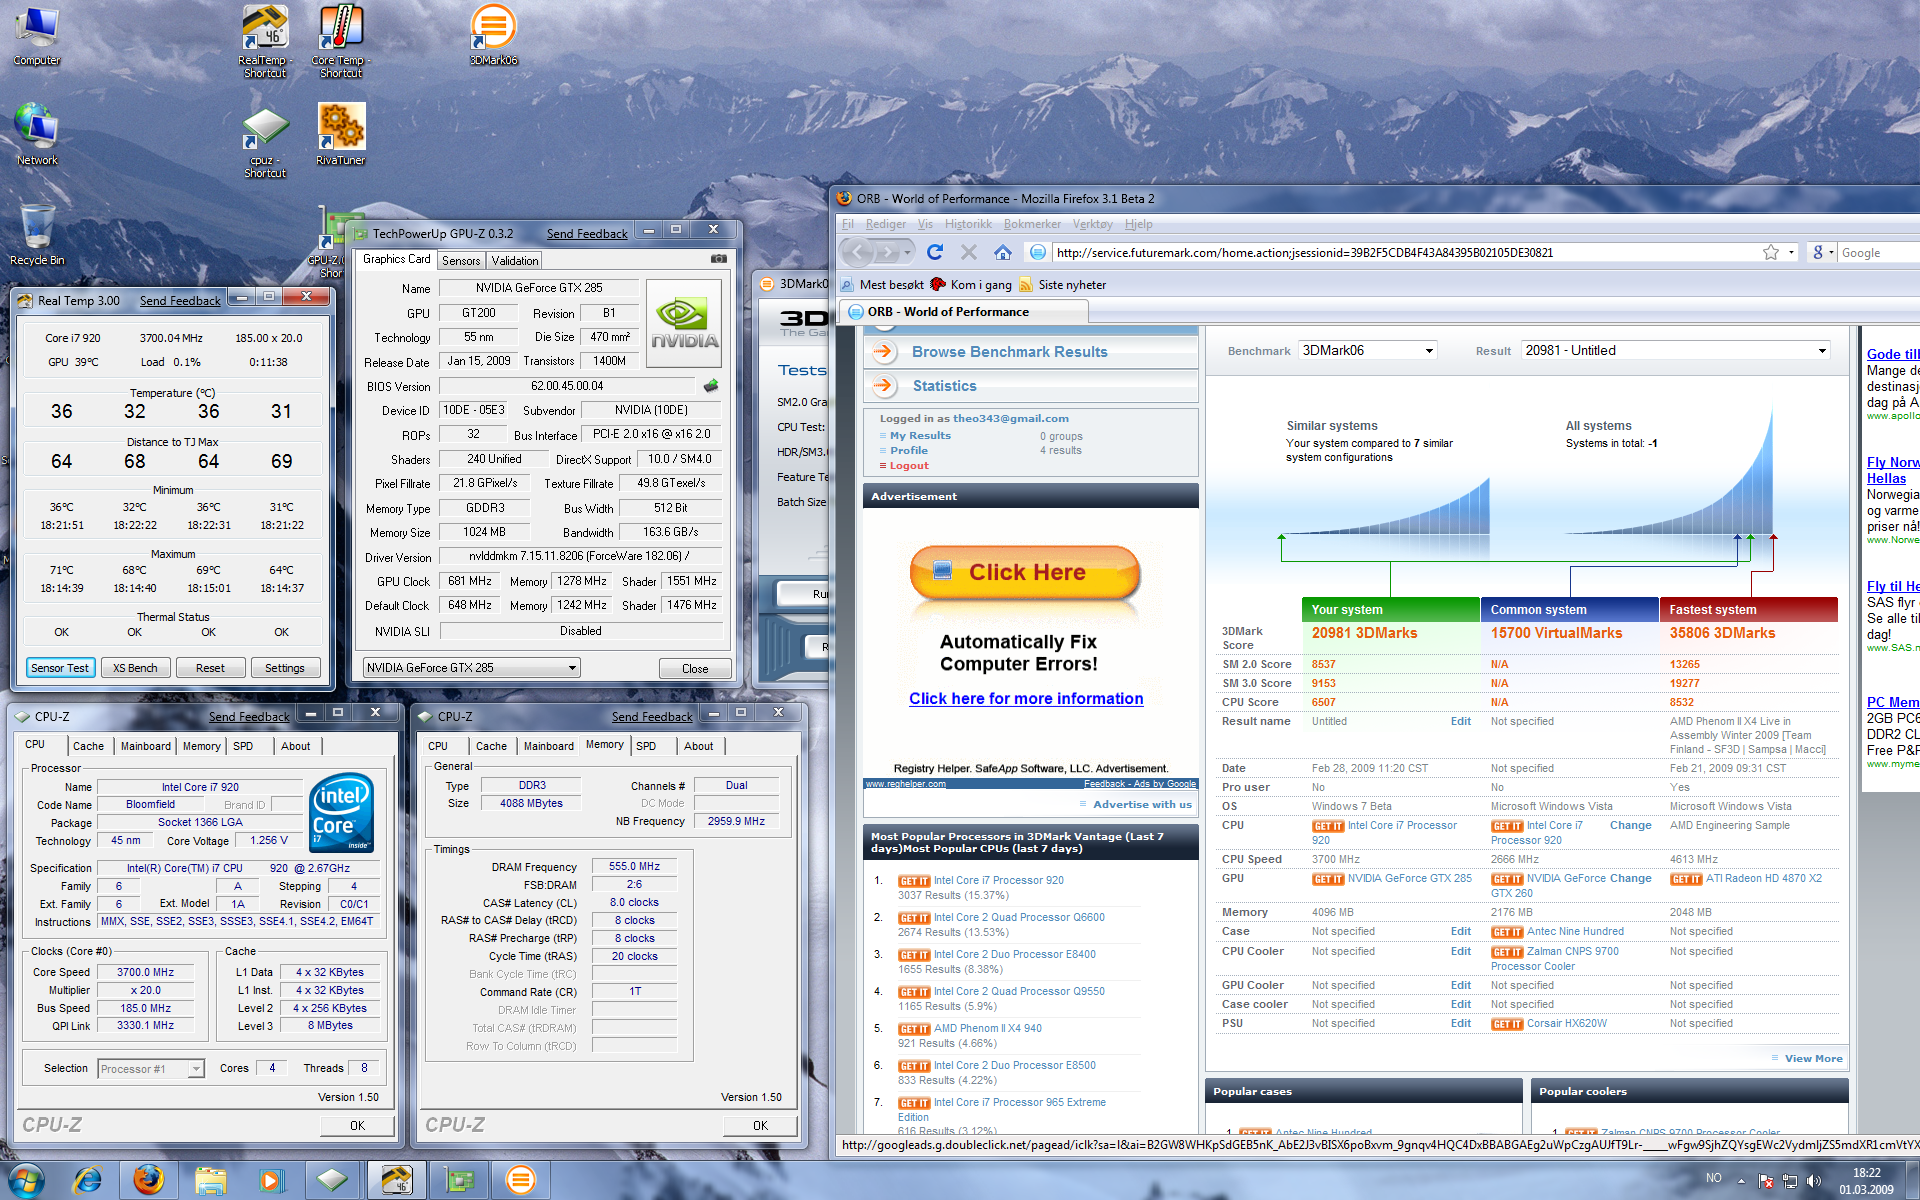Viewport: 1920px width, 1200px height.
Task: Click the Firefox home icon
Action: coord(1003,252)
